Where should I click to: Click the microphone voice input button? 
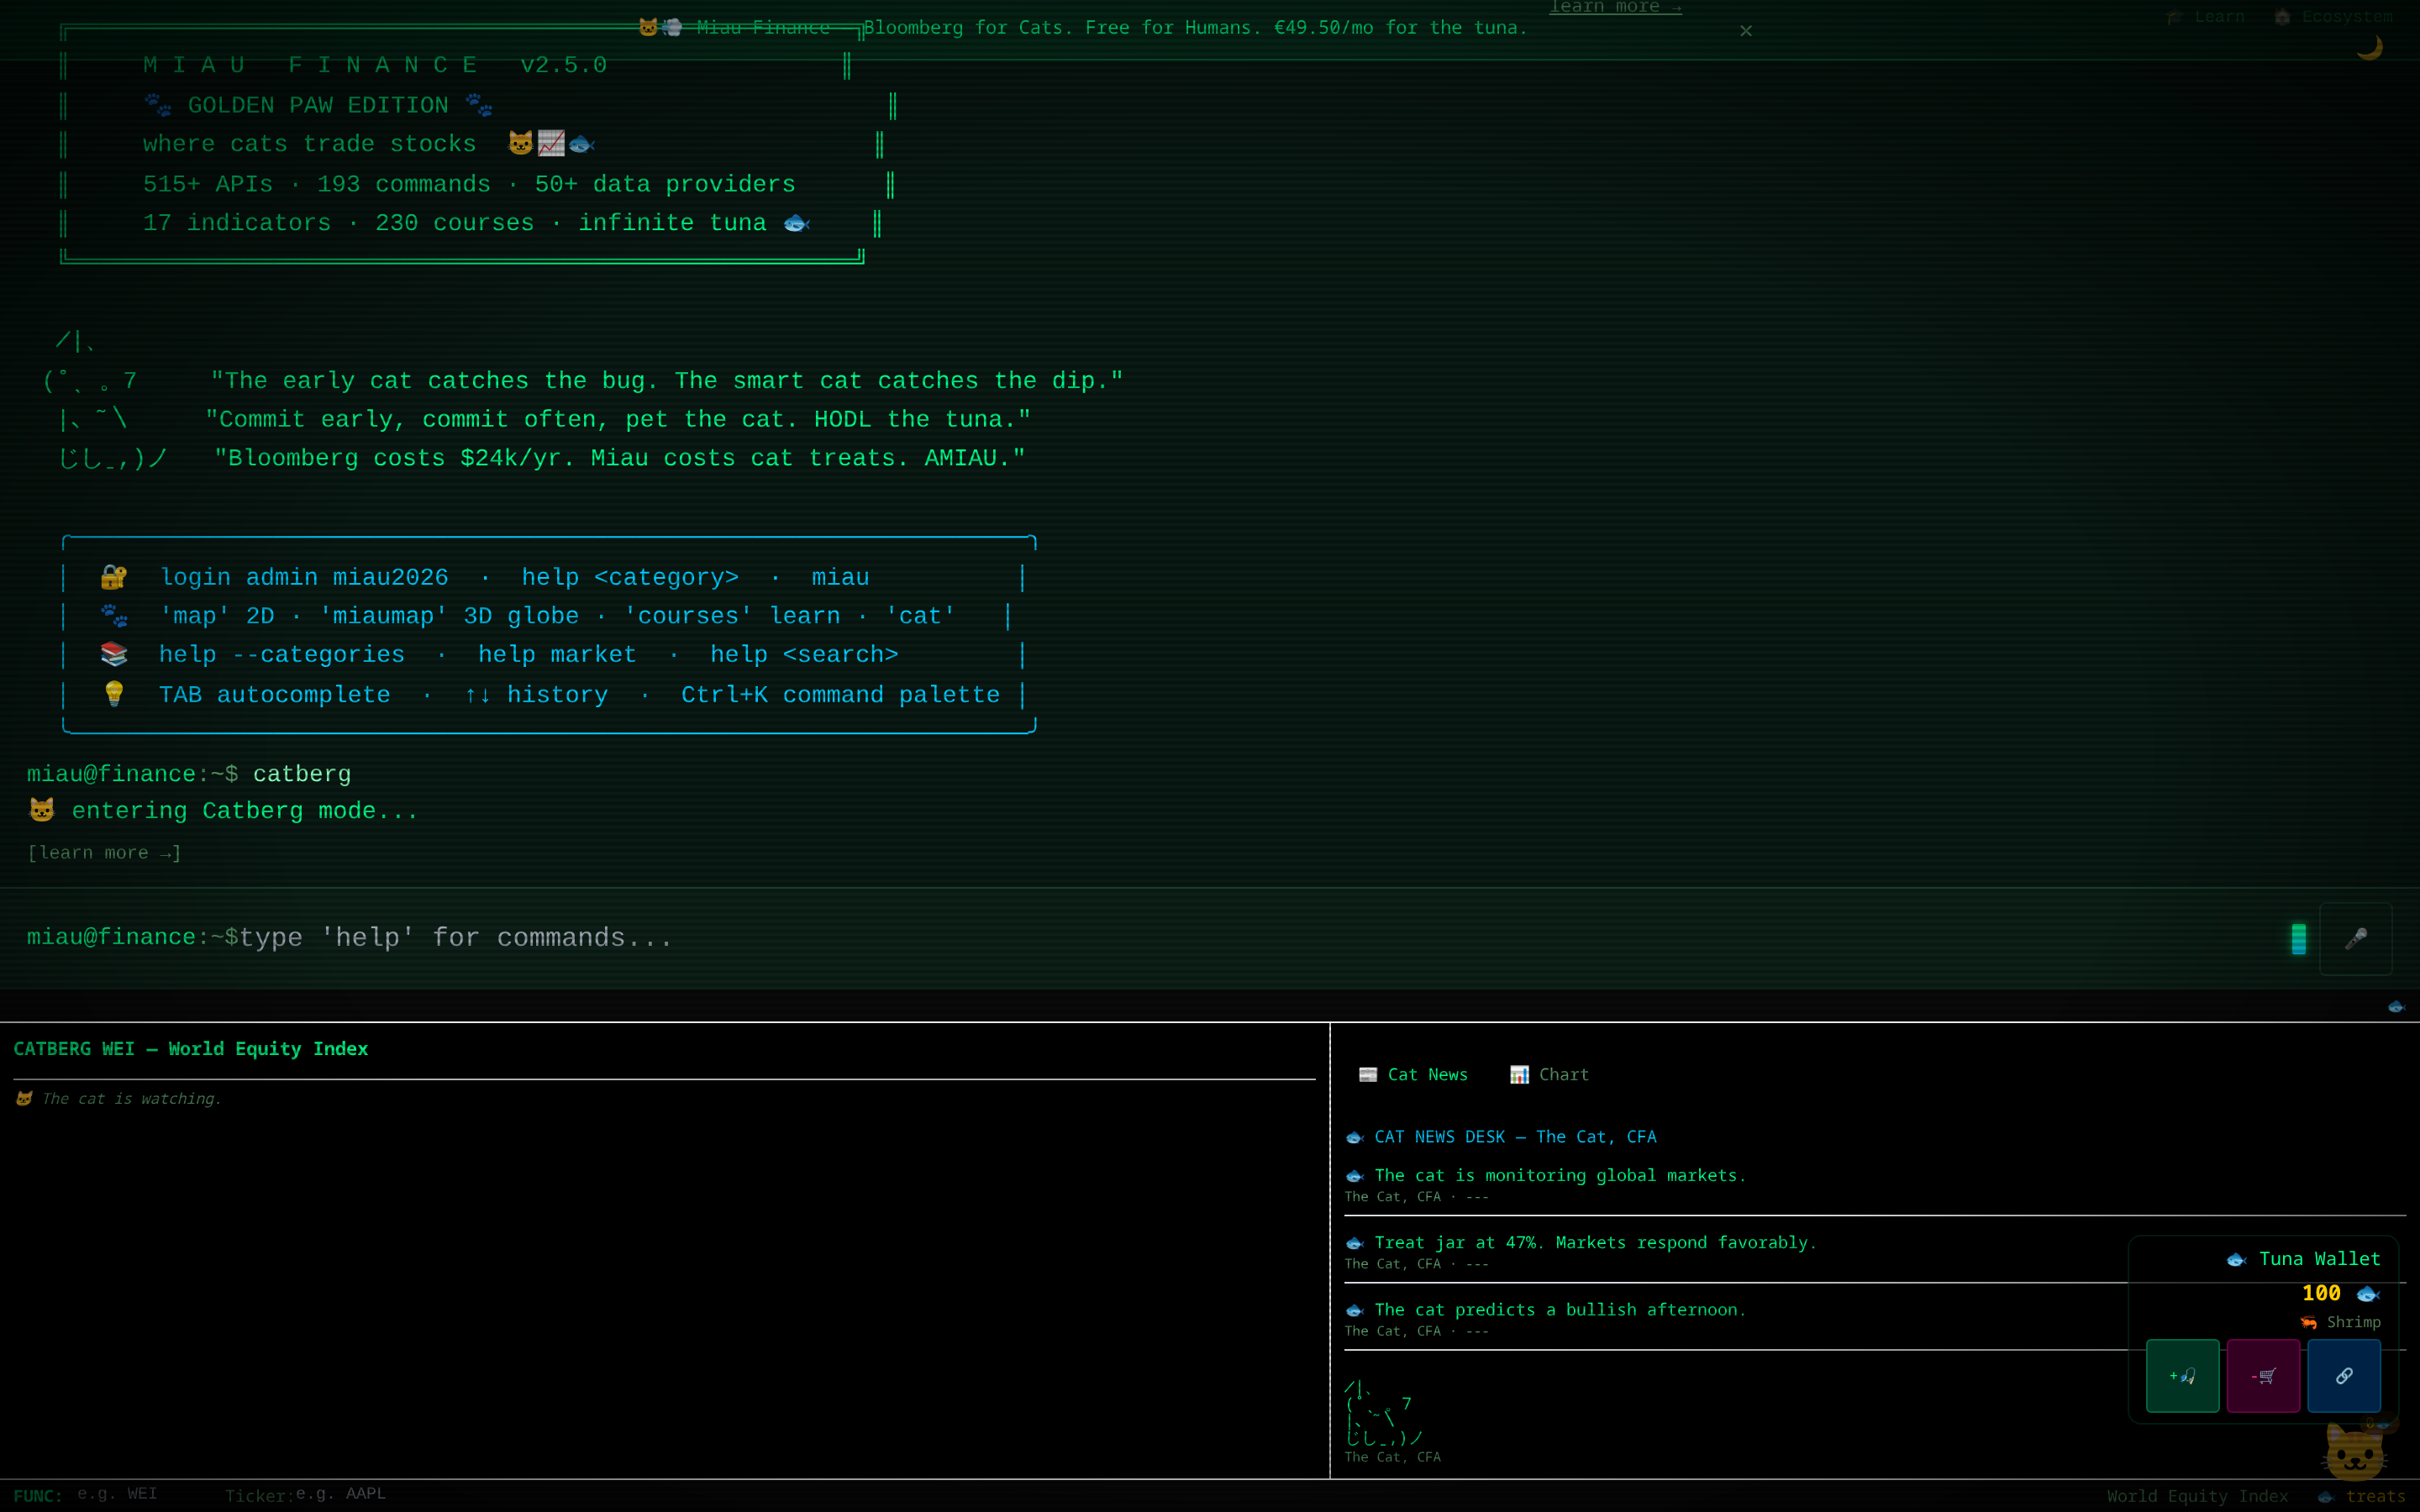[x=2355, y=938]
